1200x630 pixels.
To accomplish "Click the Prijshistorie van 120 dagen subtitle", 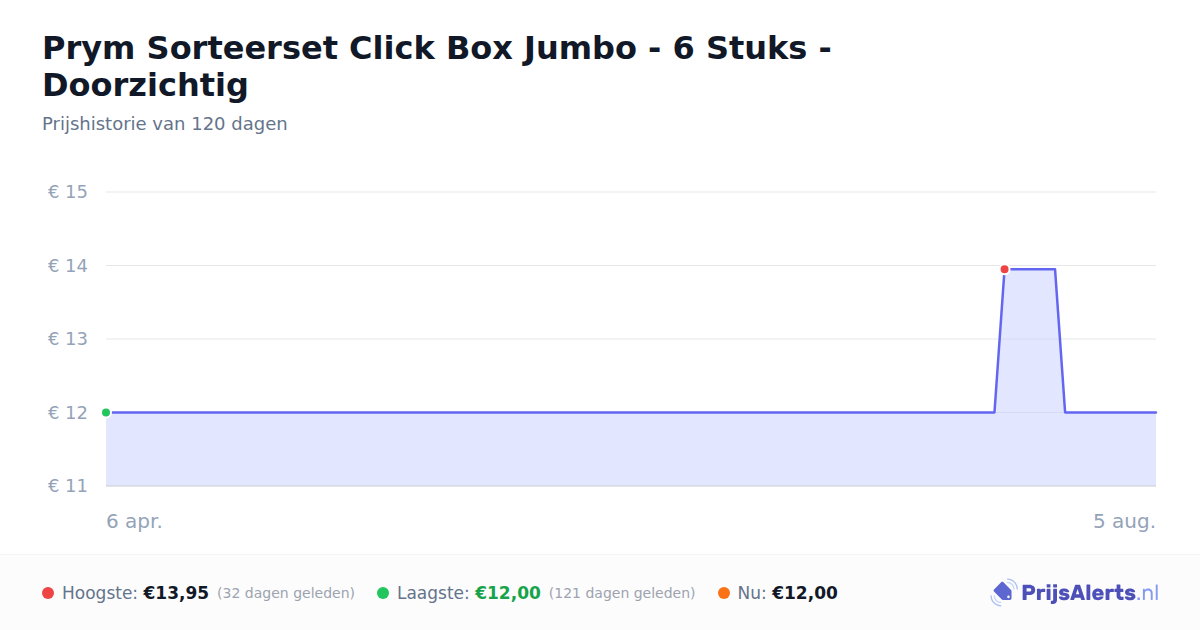I will [x=165, y=124].
